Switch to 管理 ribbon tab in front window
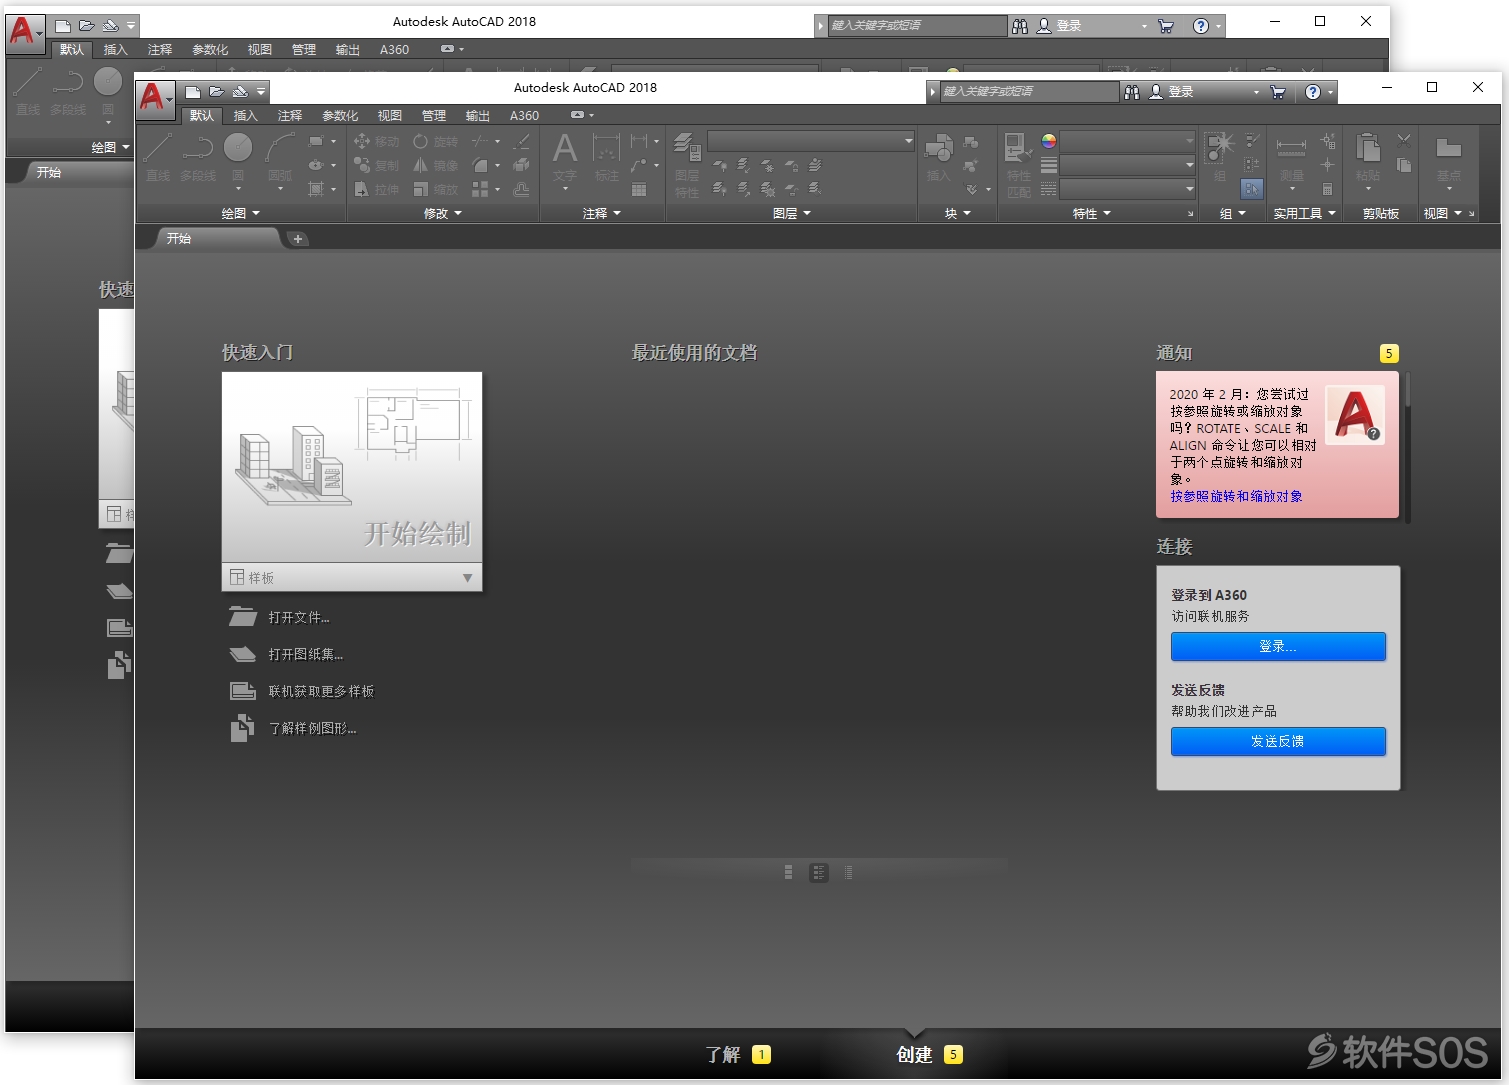The image size is (1509, 1085). point(433,115)
